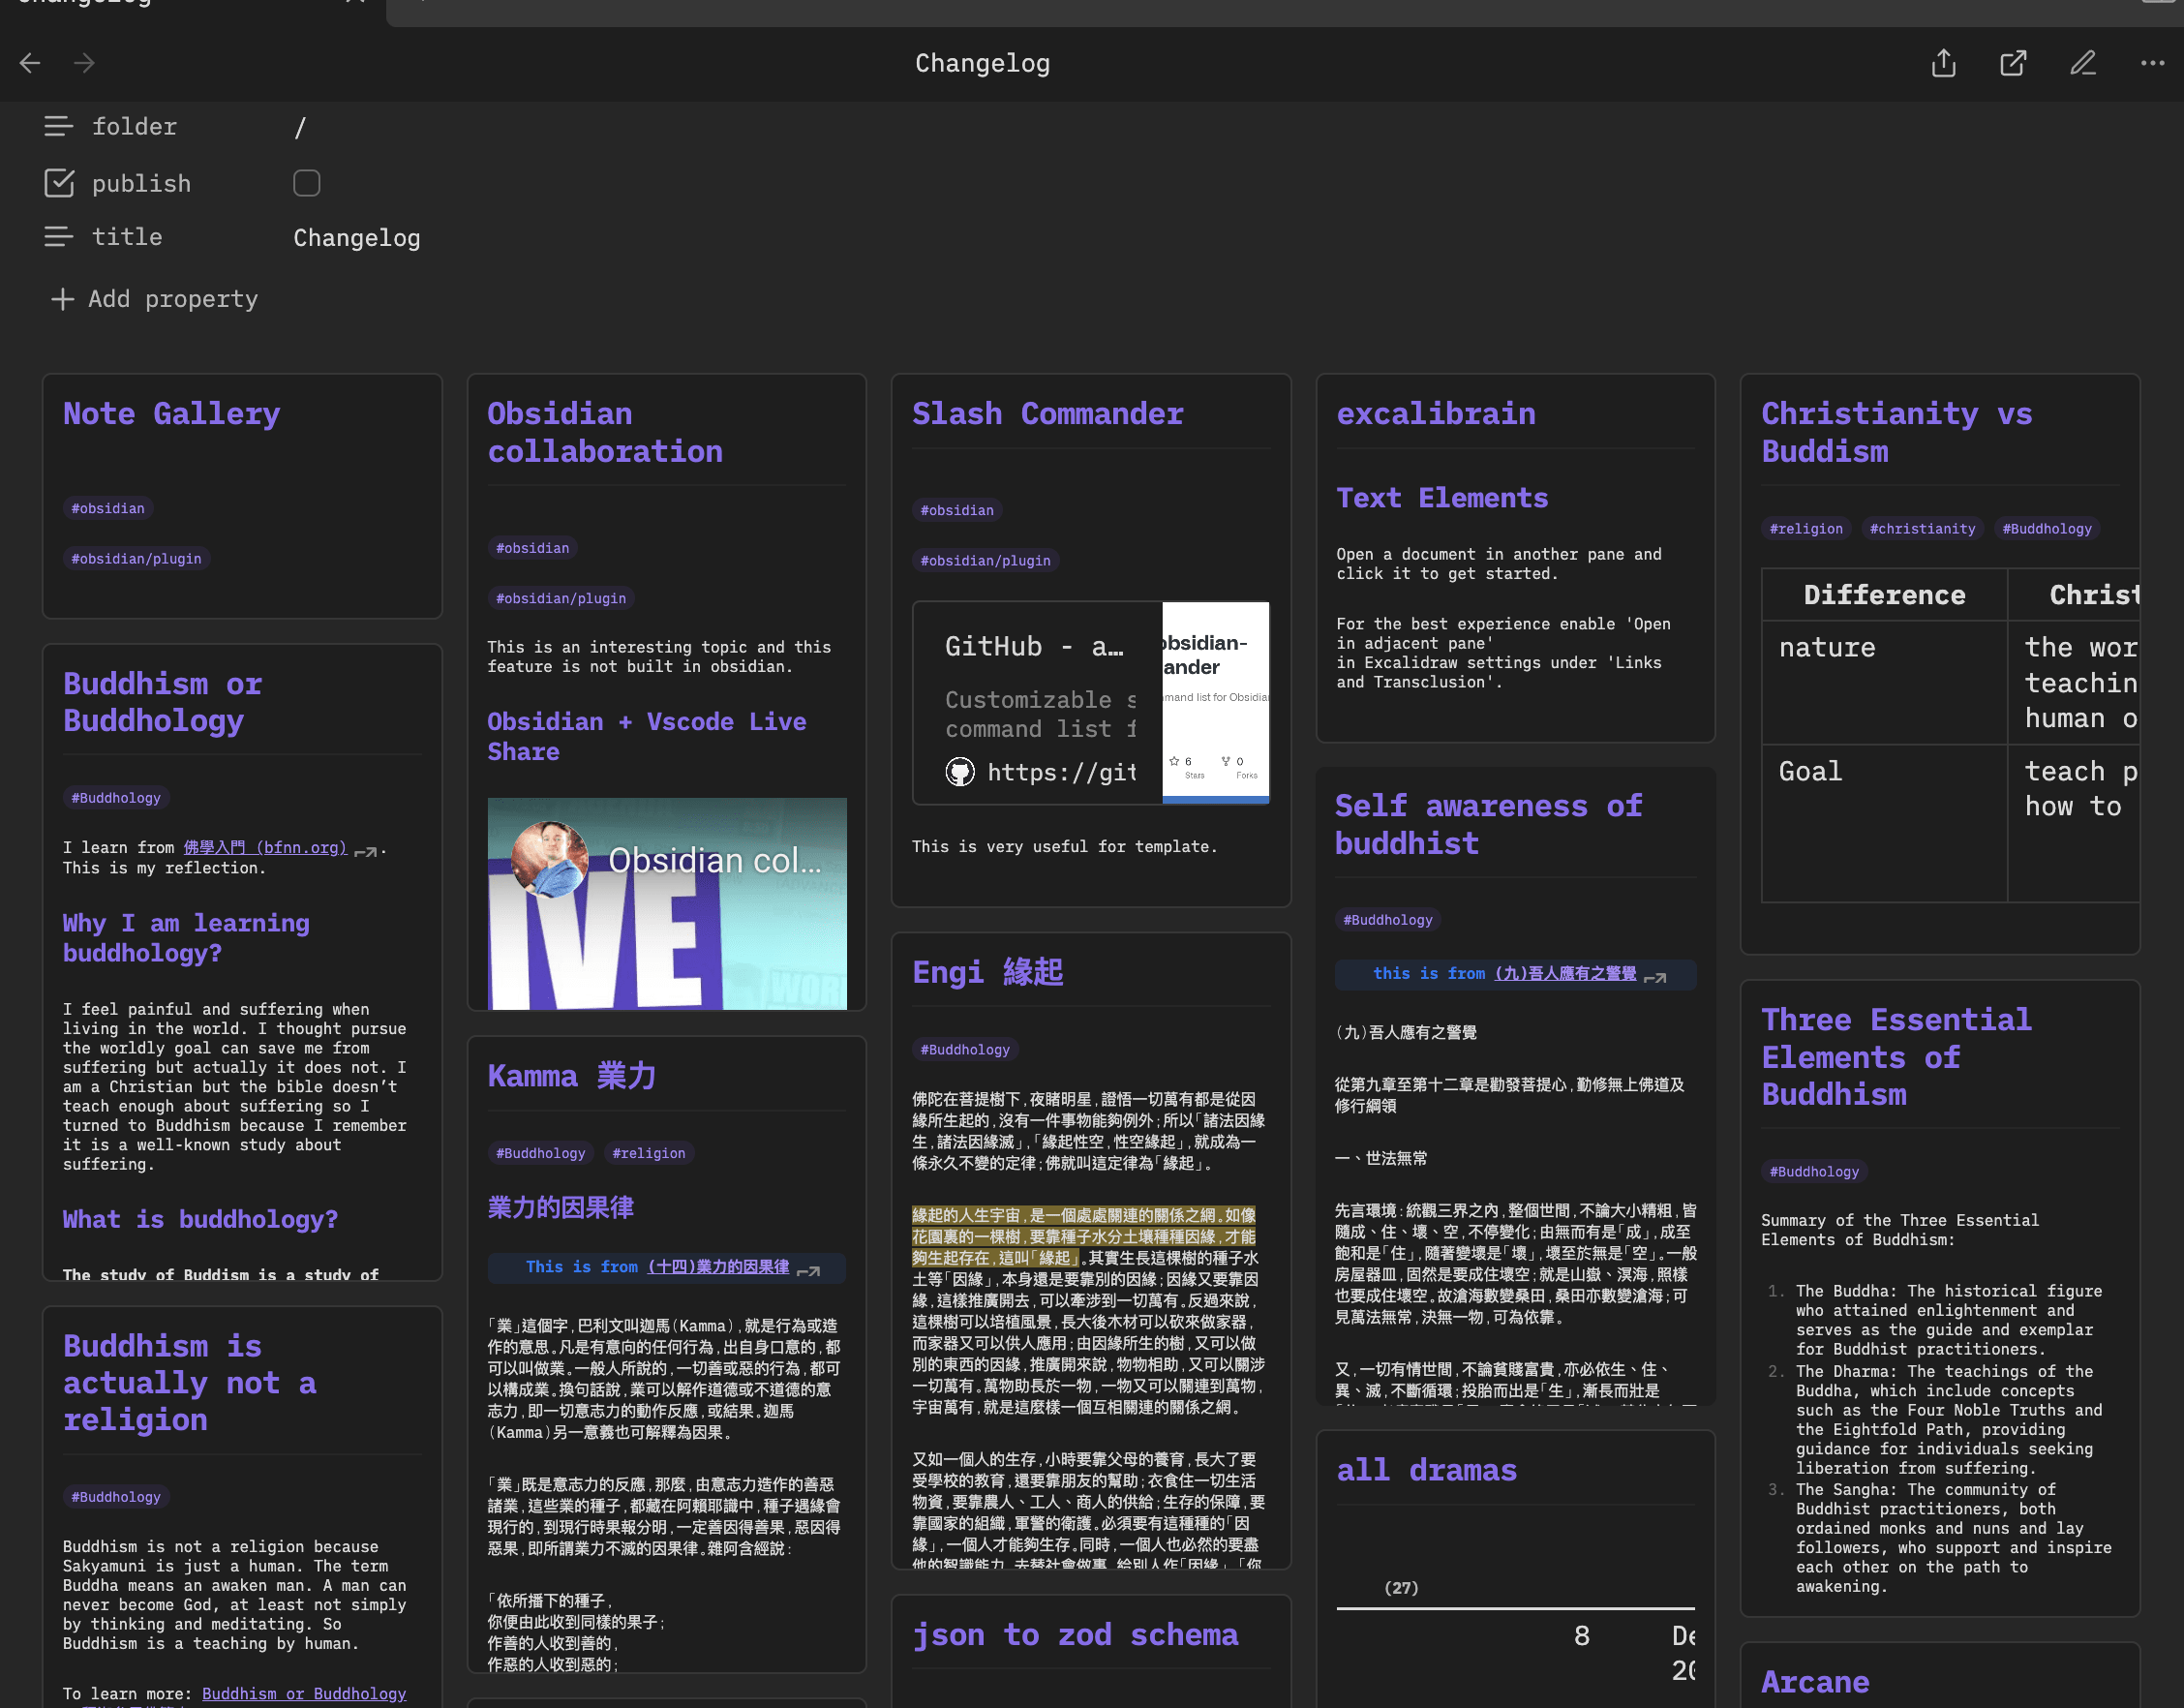Viewport: 2184px width, 1708px height.
Task: Follow the Buddhism or Buddhology link
Action: click(304, 1694)
